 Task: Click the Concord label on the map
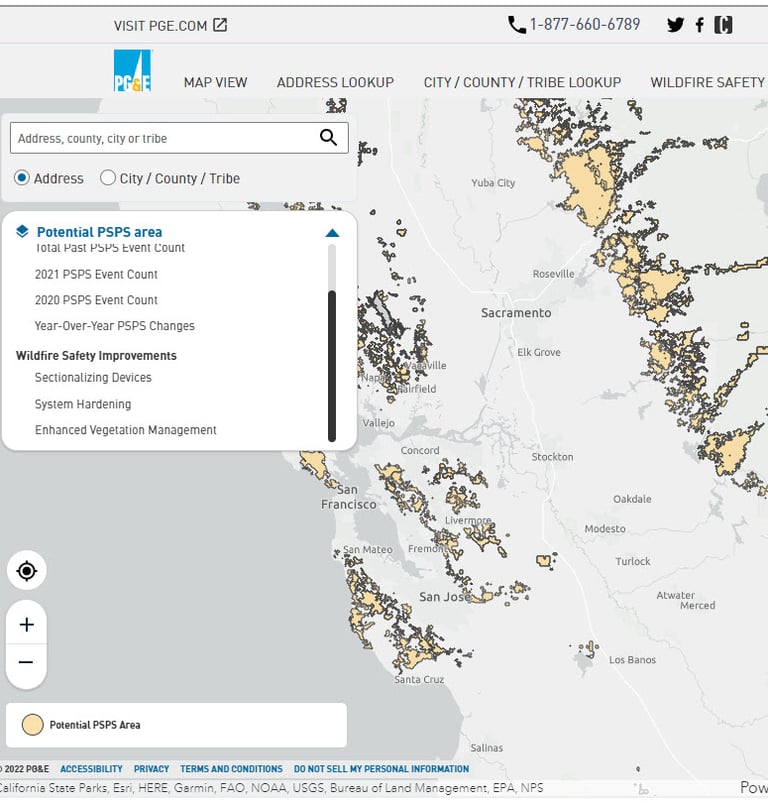(x=420, y=451)
